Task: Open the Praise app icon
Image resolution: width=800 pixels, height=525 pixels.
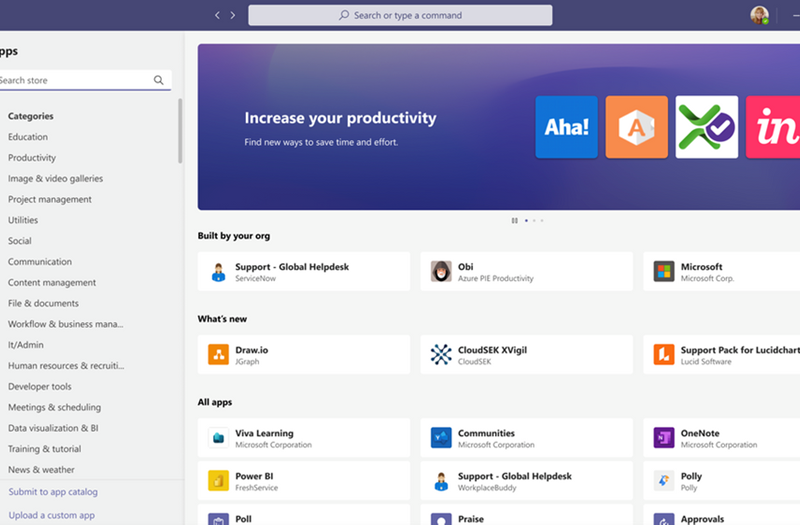Action: (x=441, y=519)
